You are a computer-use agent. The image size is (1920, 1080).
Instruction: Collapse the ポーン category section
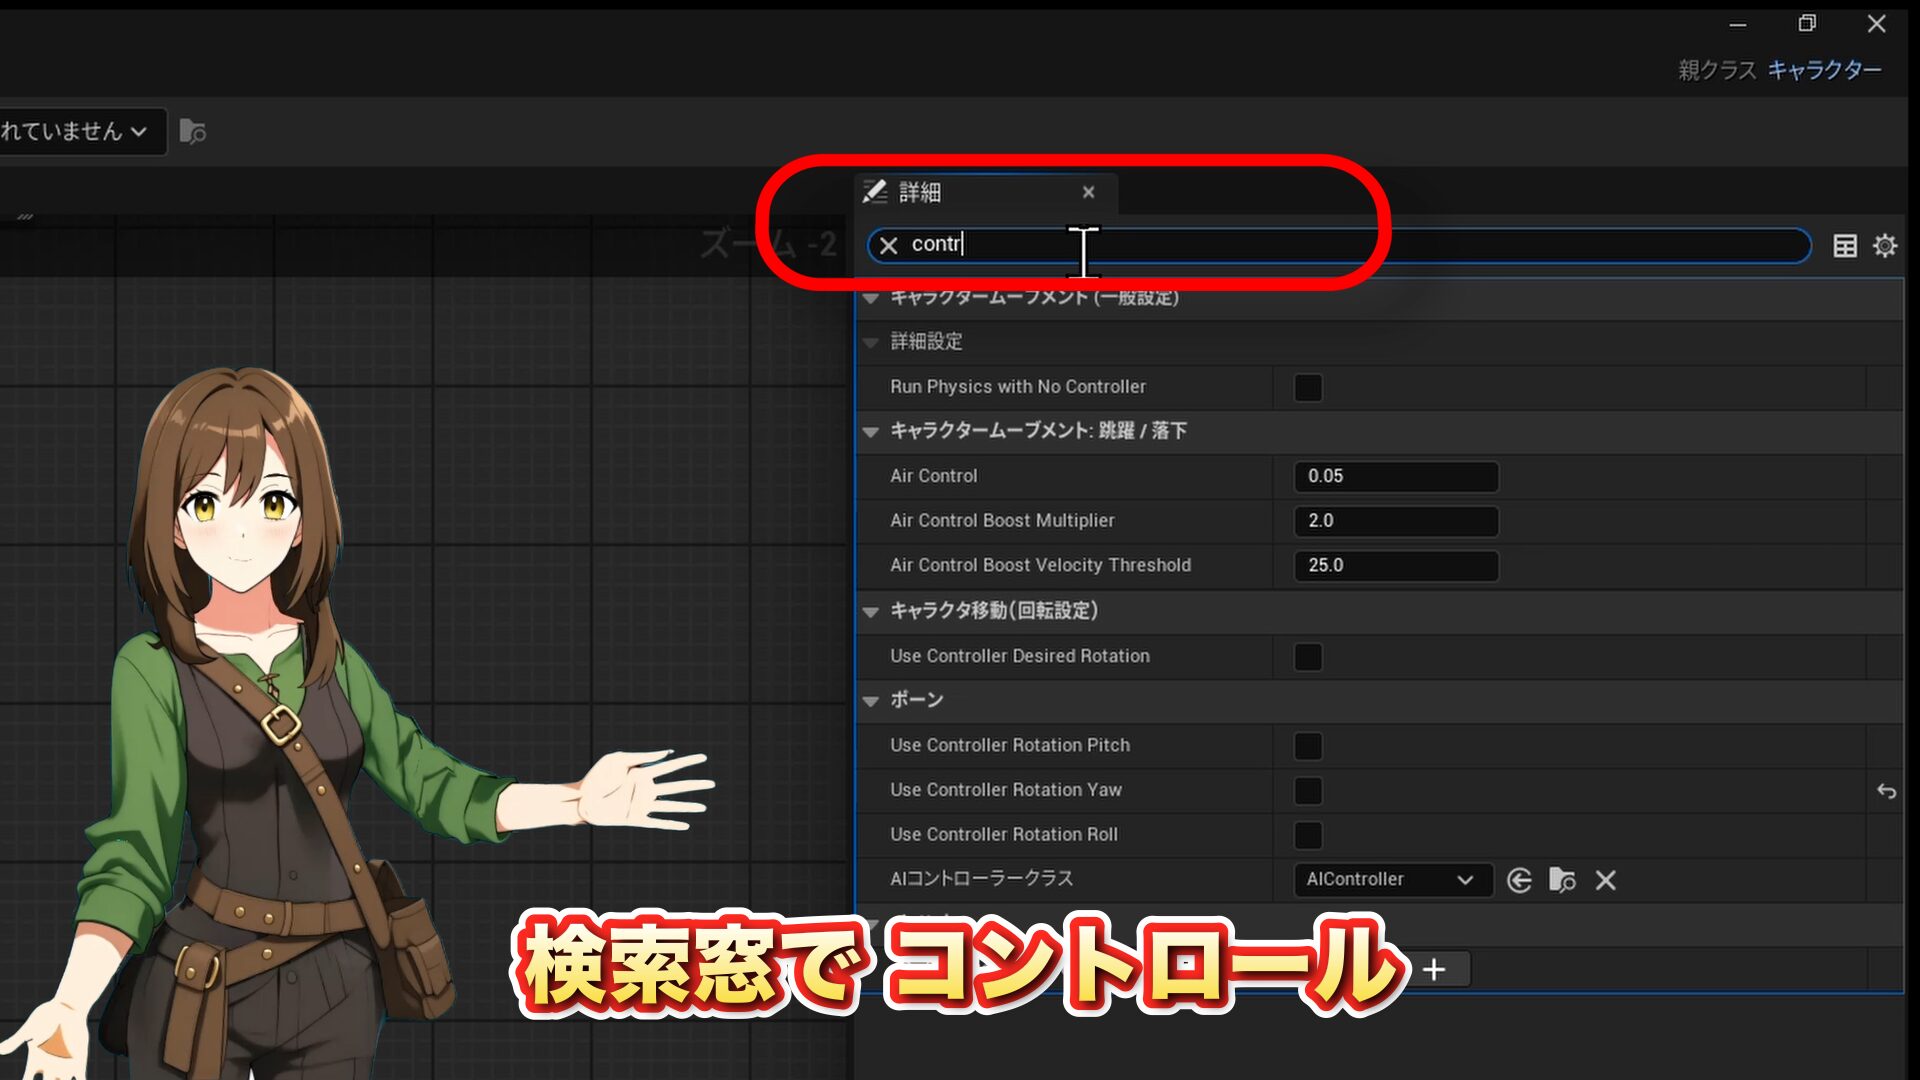(x=871, y=701)
